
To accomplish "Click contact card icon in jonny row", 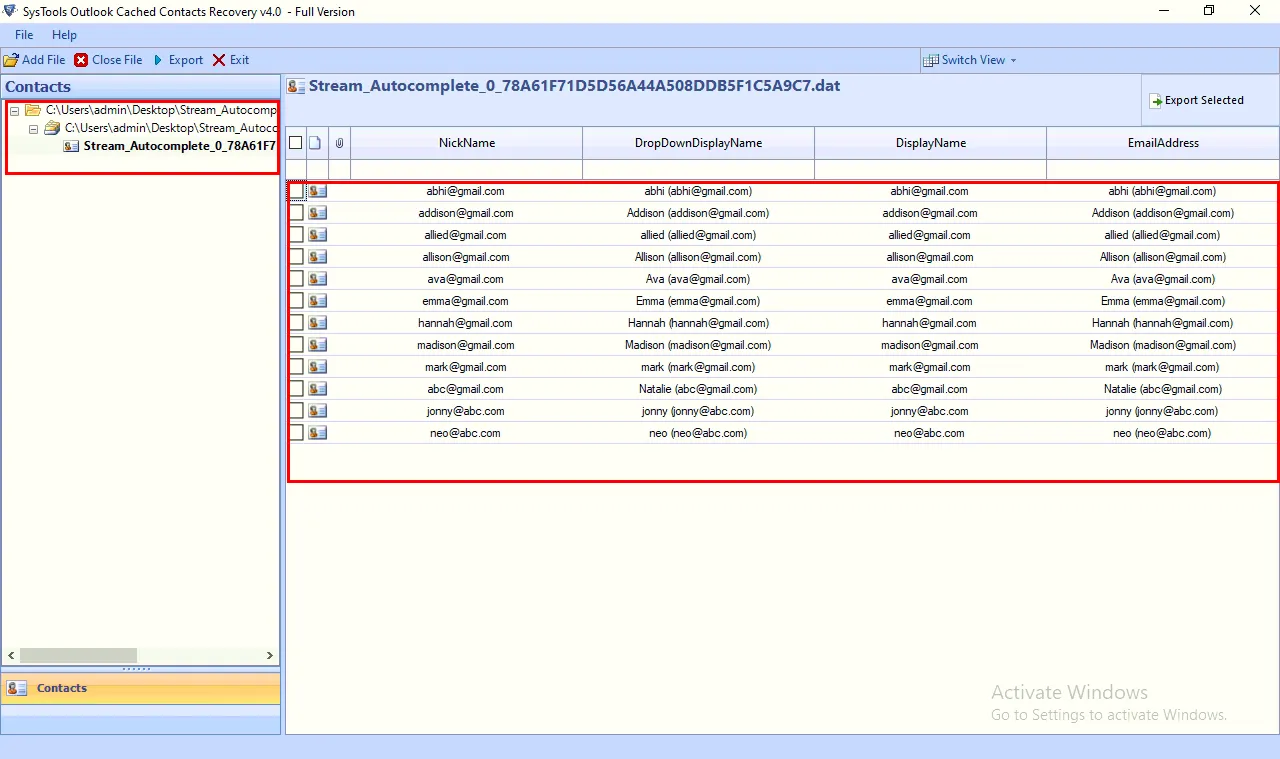I will coord(317,411).
